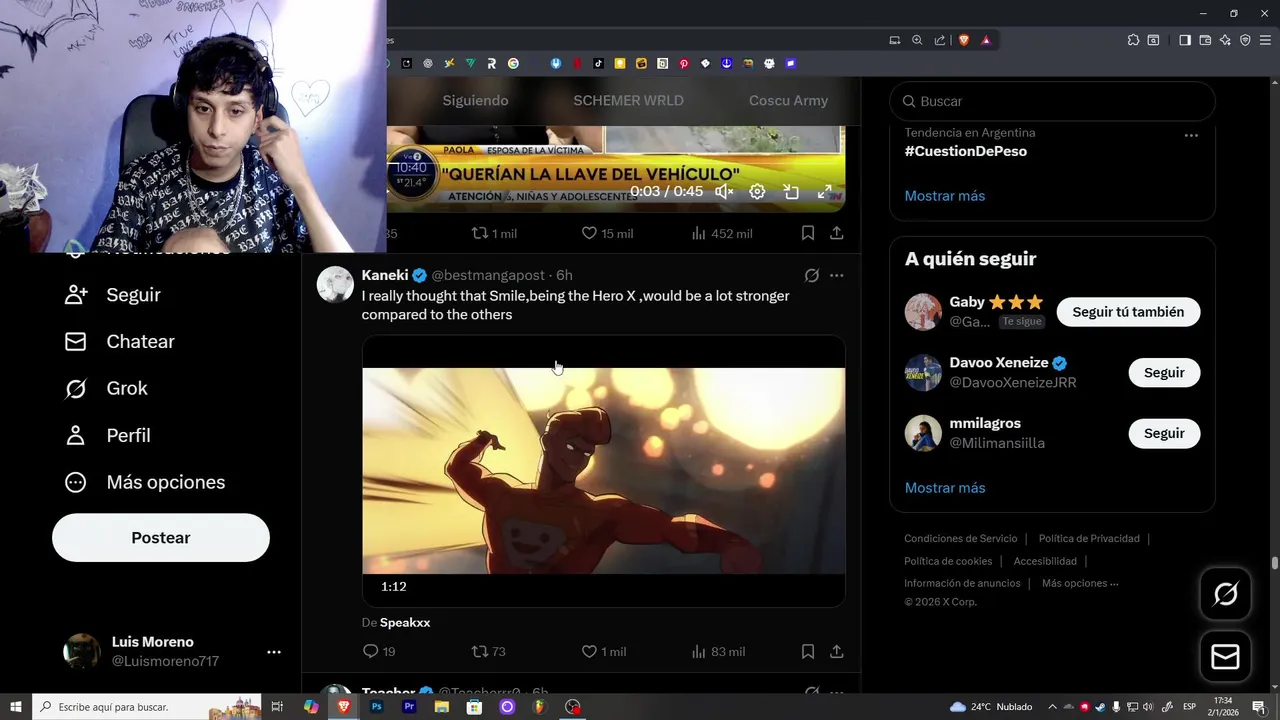The height and width of the screenshot is (720, 1280).
Task: Like Kaneki's post with 1 mil likes
Action: coord(604,651)
